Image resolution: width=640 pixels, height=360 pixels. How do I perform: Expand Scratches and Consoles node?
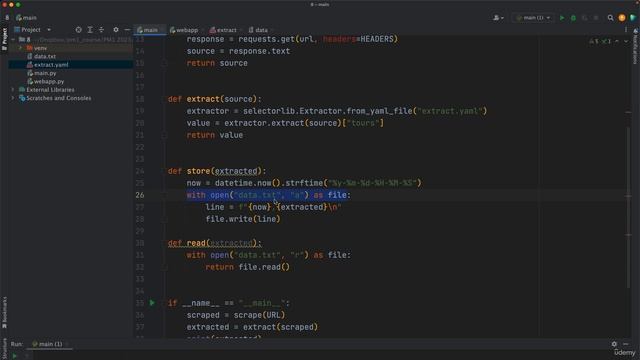(13, 98)
